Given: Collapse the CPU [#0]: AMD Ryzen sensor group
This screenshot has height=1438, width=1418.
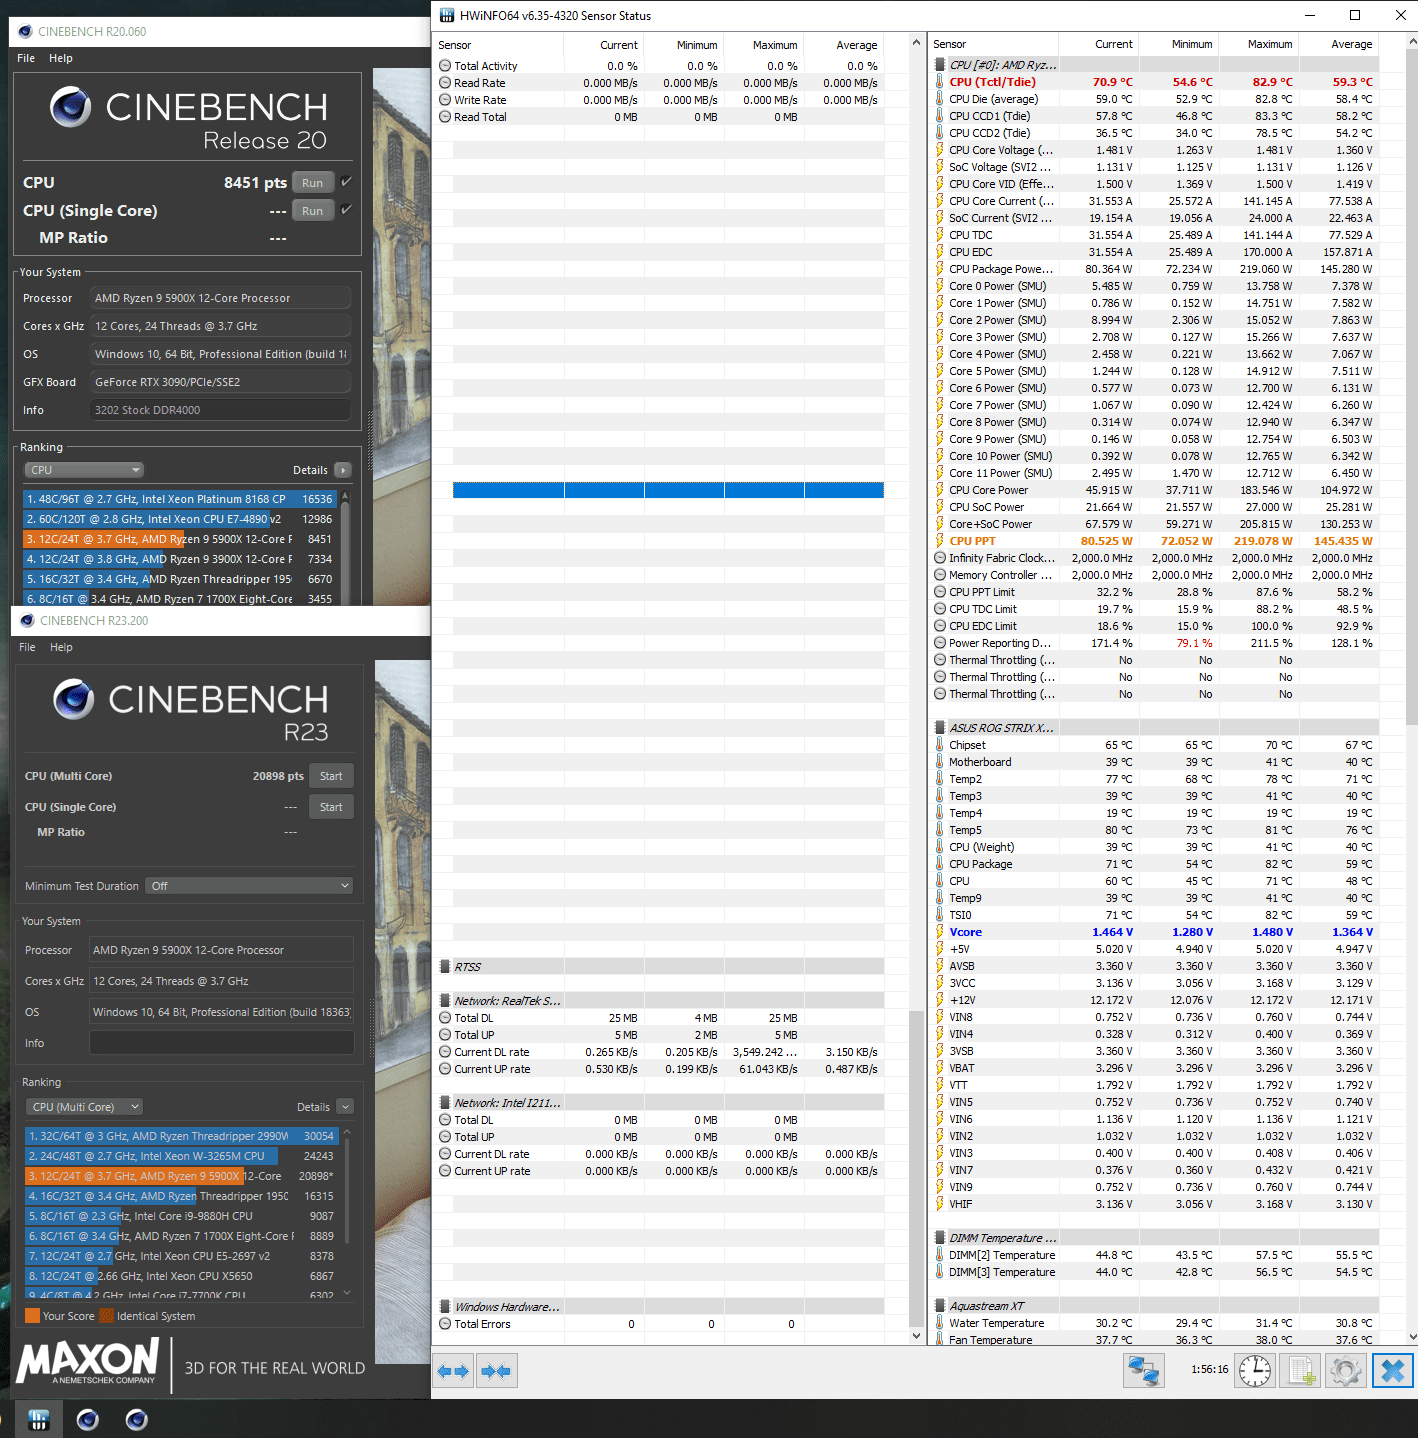Looking at the screenshot, I should pos(940,65).
